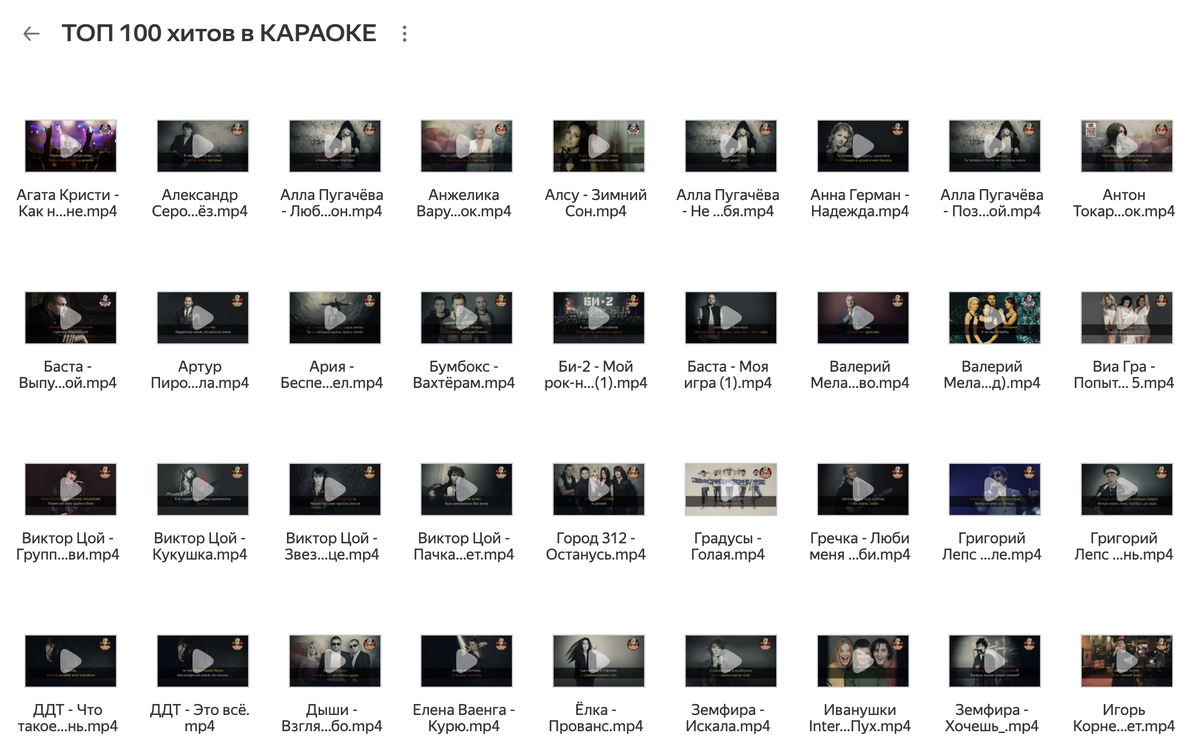
Task: Open the Виа Гра - Попыт... 5.mp4 thumbnail
Action: [x=1126, y=318]
